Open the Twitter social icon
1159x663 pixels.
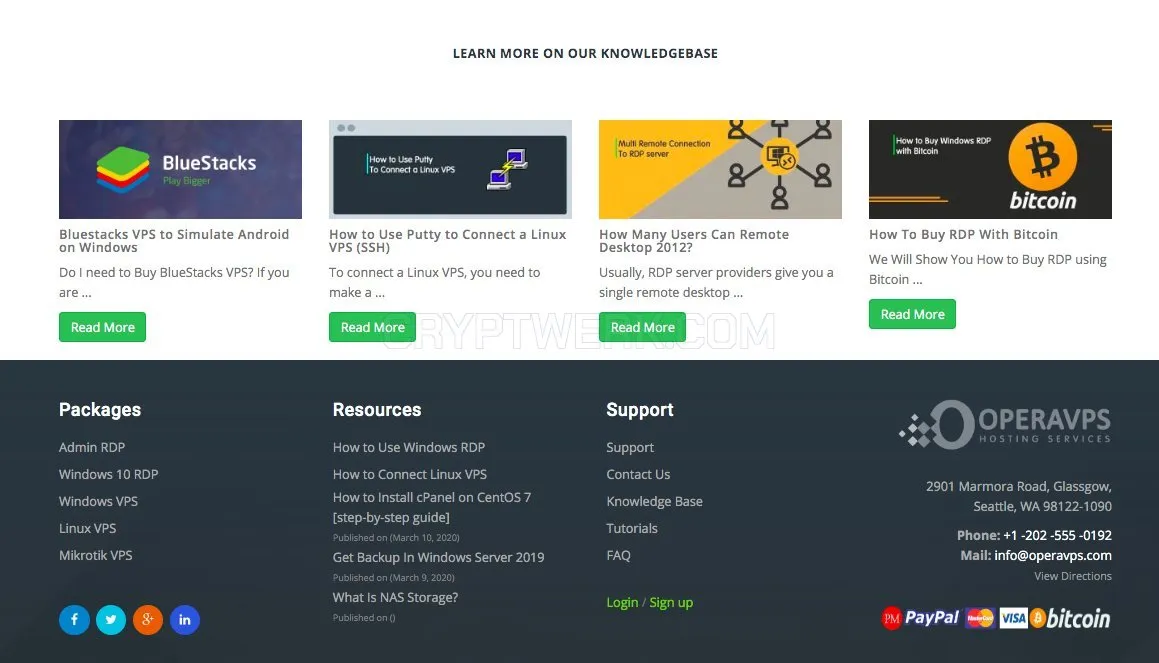pyautogui.click(x=111, y=619)
